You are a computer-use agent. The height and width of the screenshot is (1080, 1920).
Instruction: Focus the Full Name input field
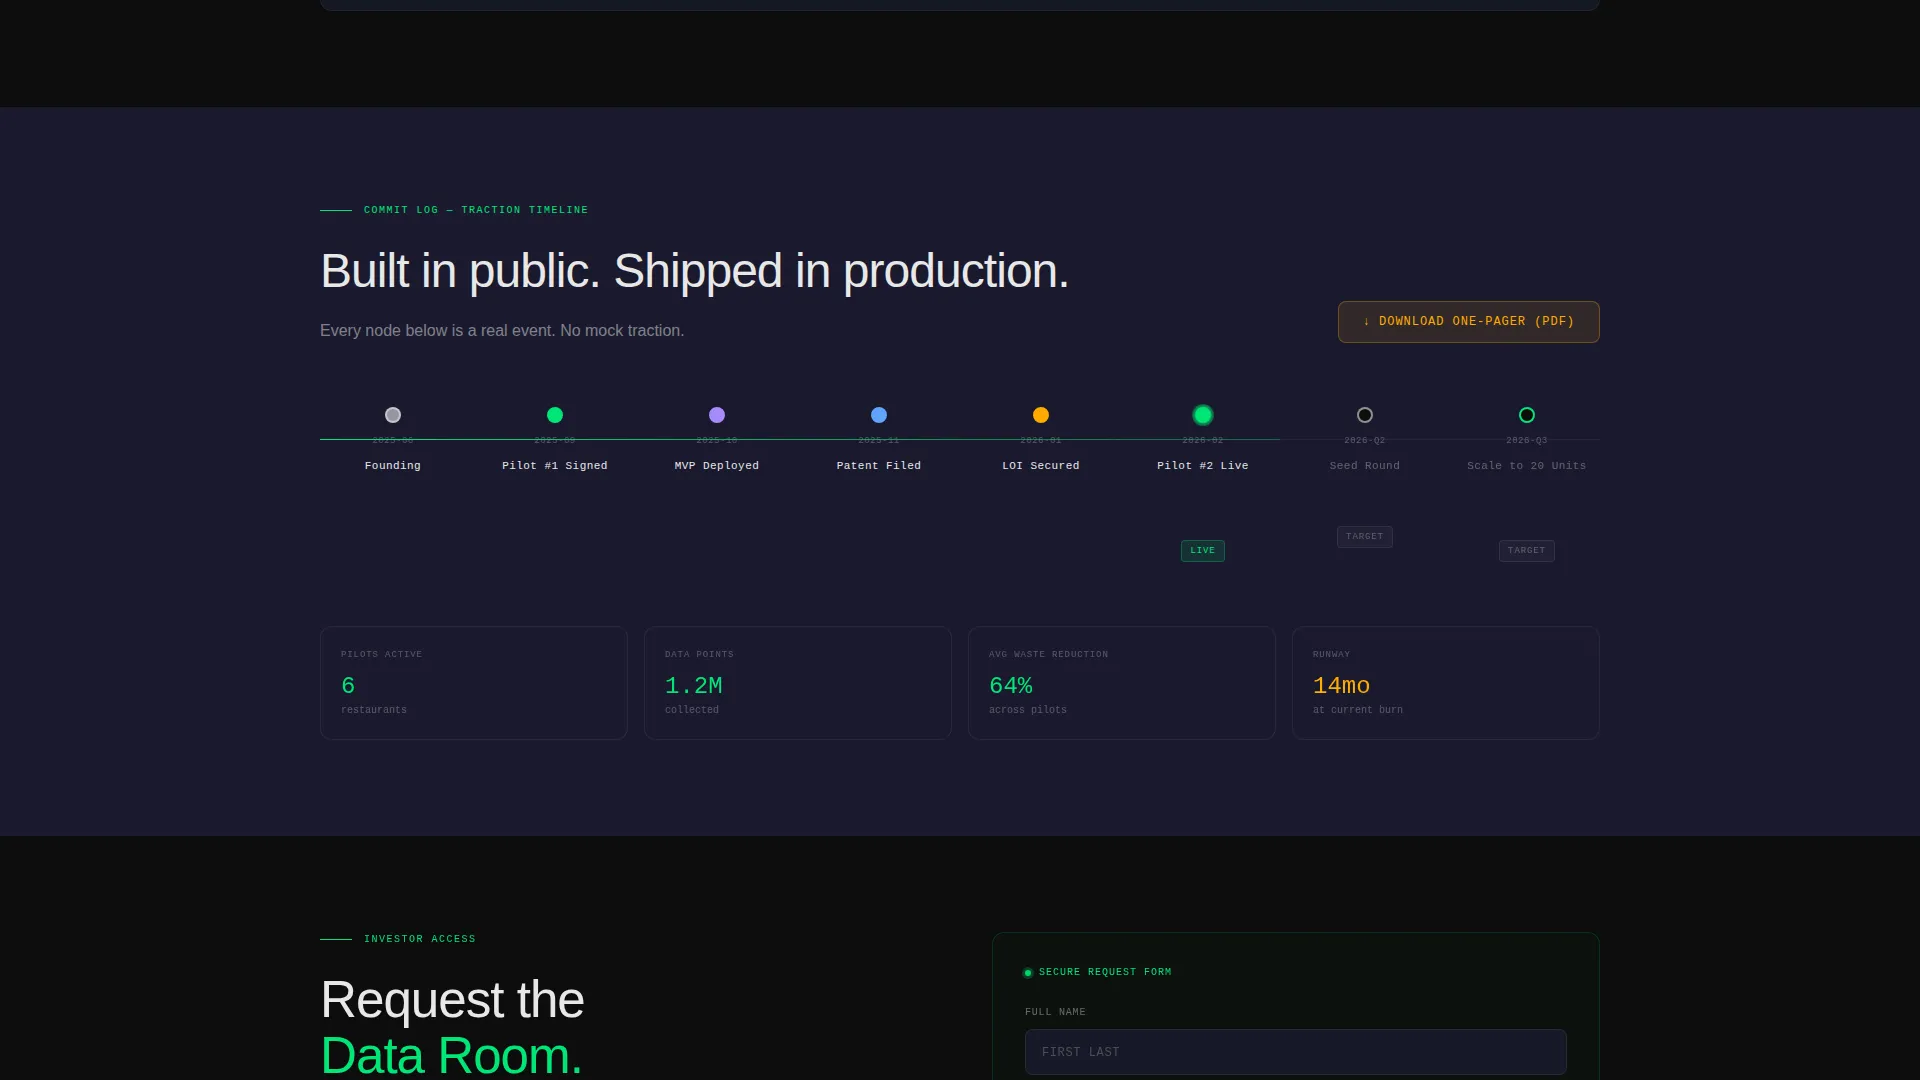pos(1296,1052)
